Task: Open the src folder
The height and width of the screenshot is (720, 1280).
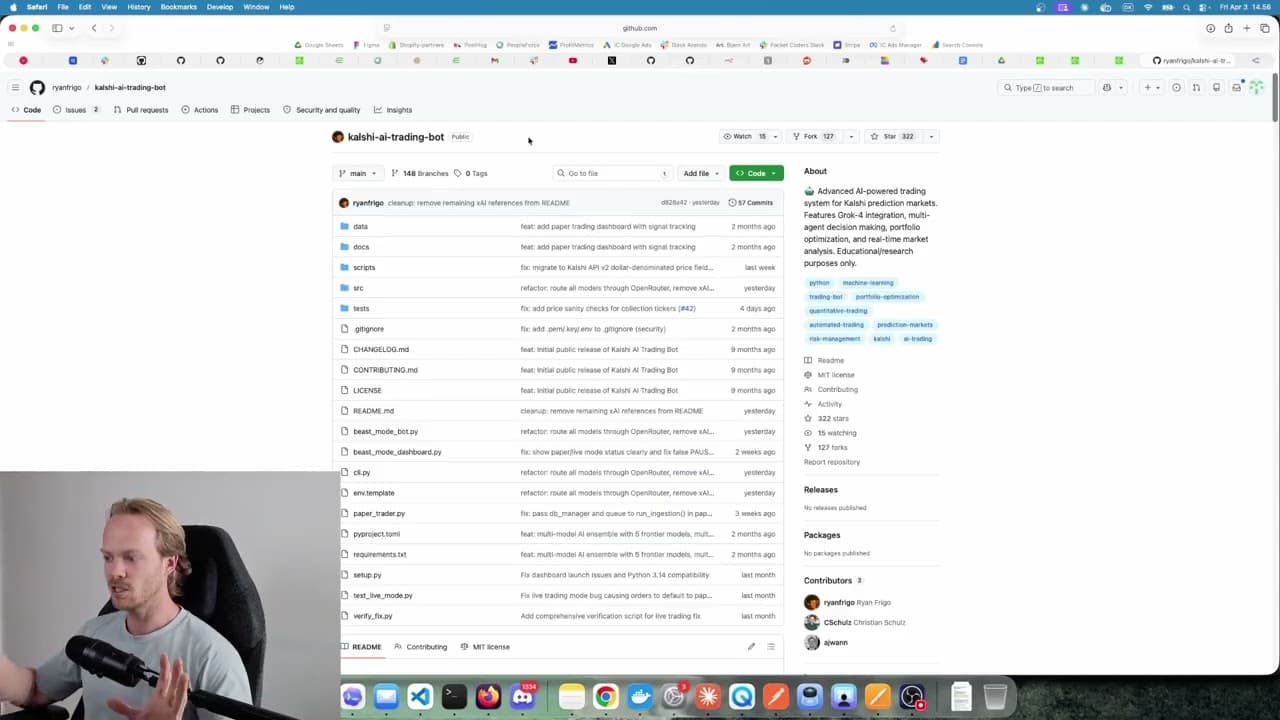Action: click(x=358, y=288)
